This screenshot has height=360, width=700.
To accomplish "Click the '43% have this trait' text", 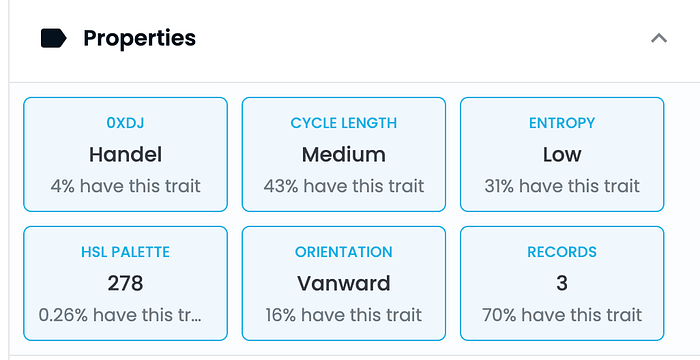I will (344, 186).
